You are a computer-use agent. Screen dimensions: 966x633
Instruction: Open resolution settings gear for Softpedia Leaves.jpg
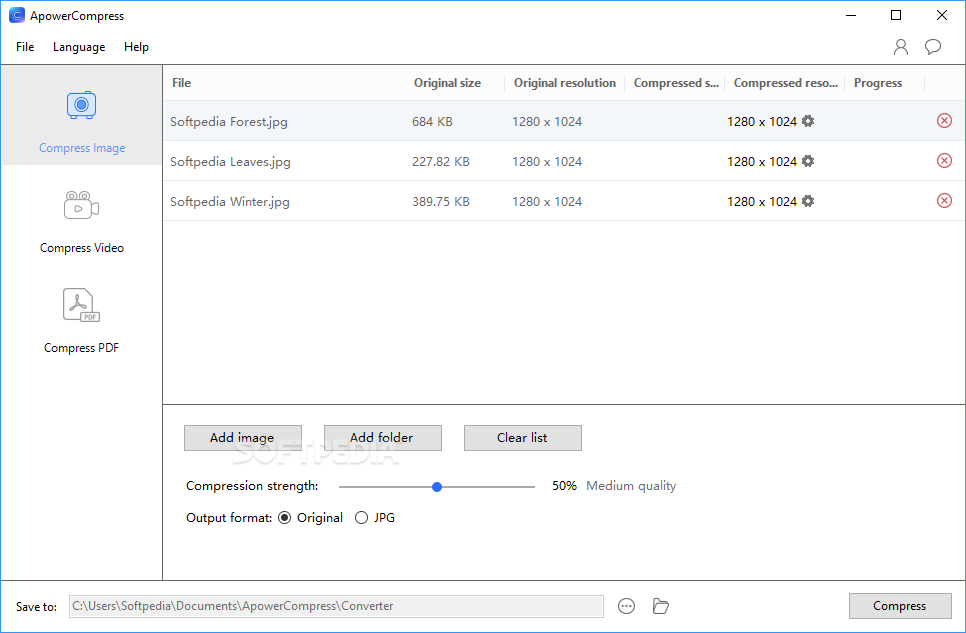[808, 161]
